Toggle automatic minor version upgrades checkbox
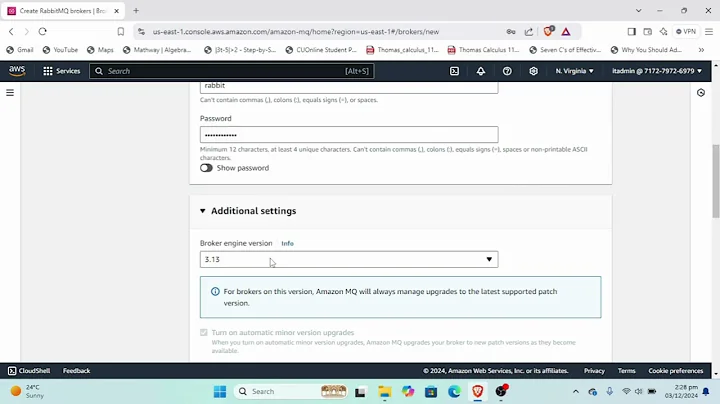Viewport: 720px width, 404px height. pyautogui.click(x=204, y=332)
